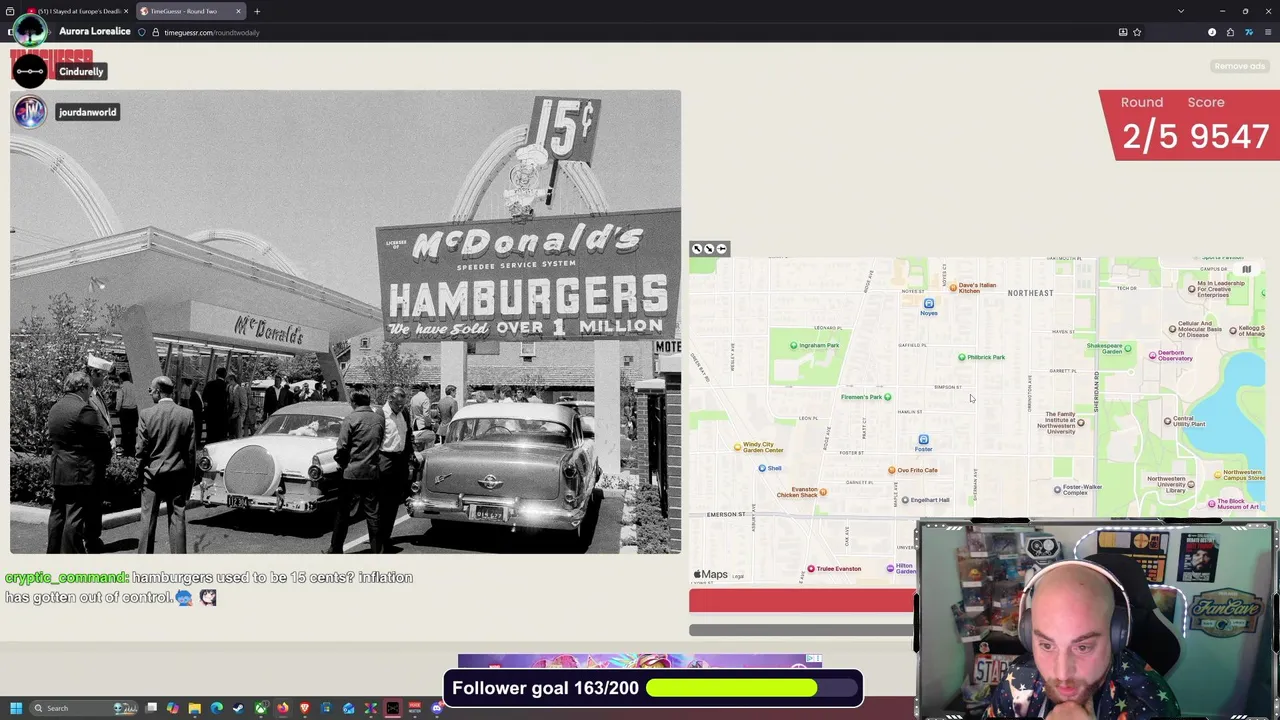Click the grey year slider track
This screenshot has height=720, width=1280.
(802, 630)
